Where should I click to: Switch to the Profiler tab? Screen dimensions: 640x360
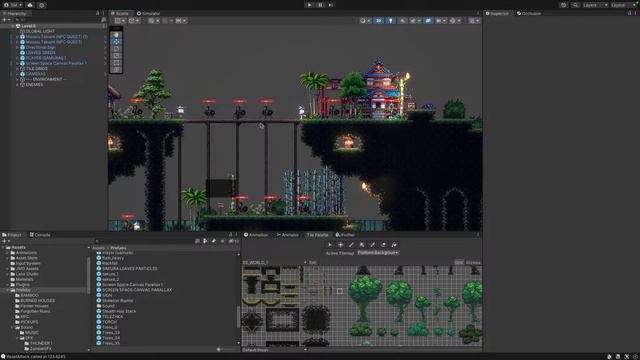tap(345, 235)
